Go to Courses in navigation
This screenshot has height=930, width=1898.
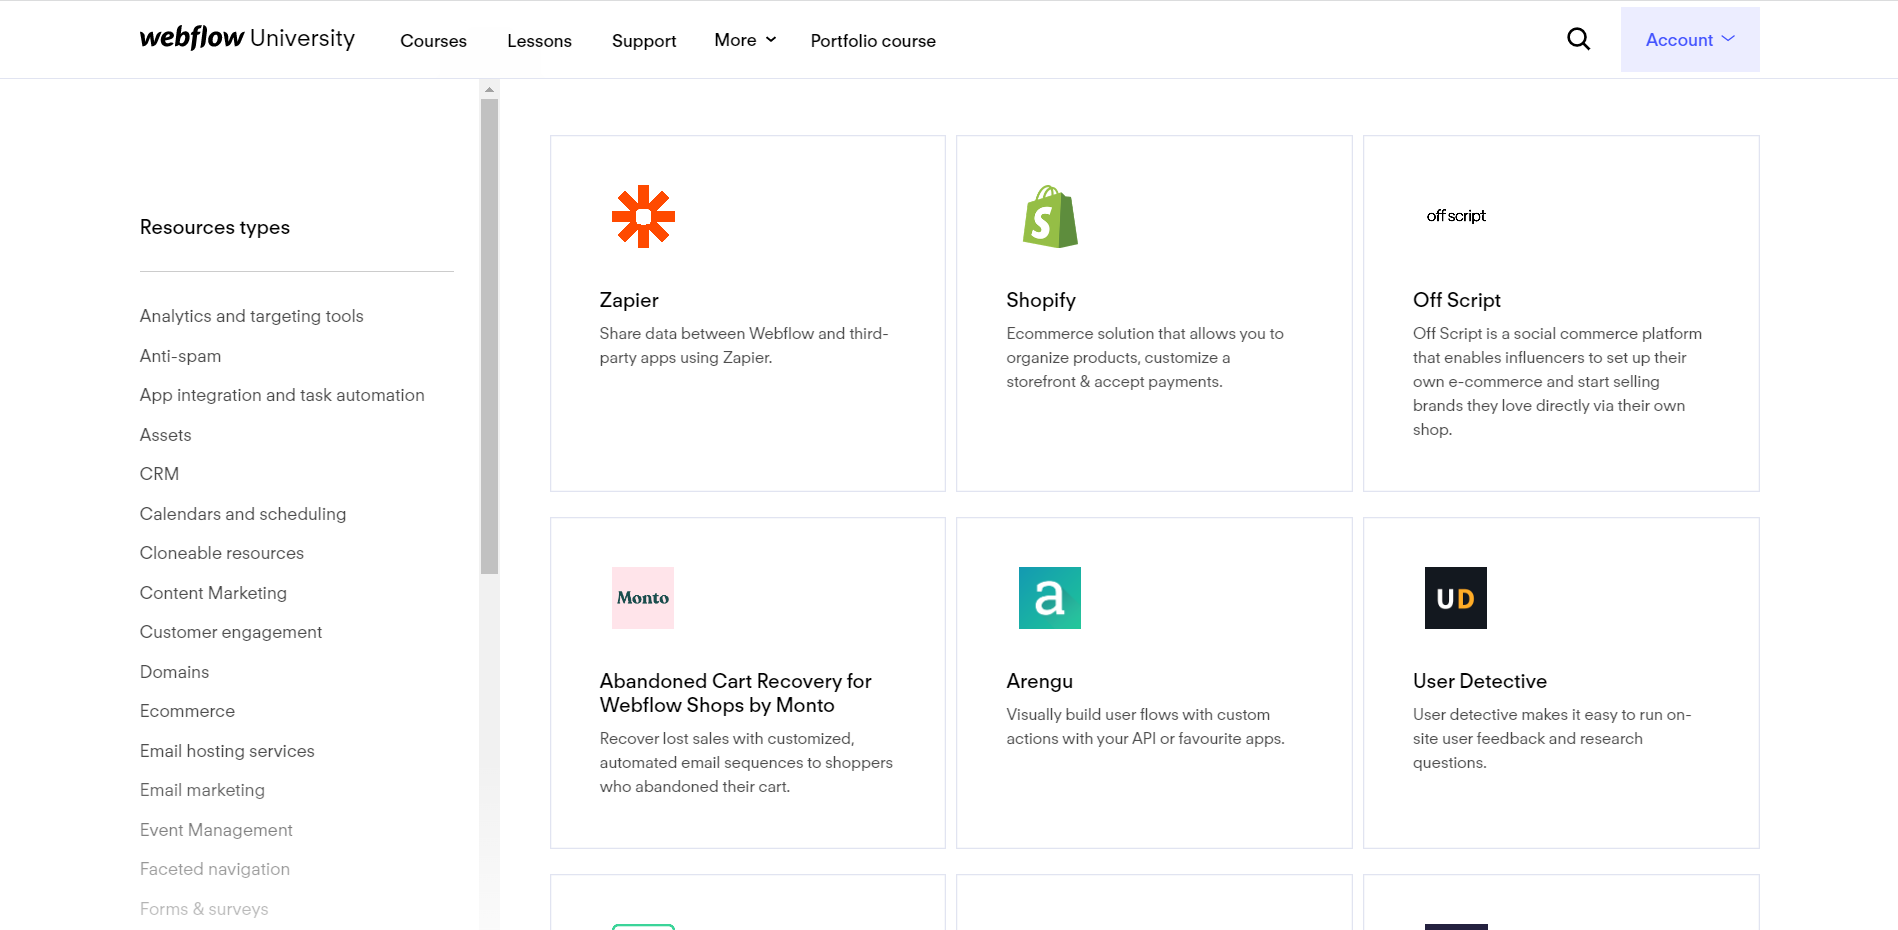click(x=433, y=41)
